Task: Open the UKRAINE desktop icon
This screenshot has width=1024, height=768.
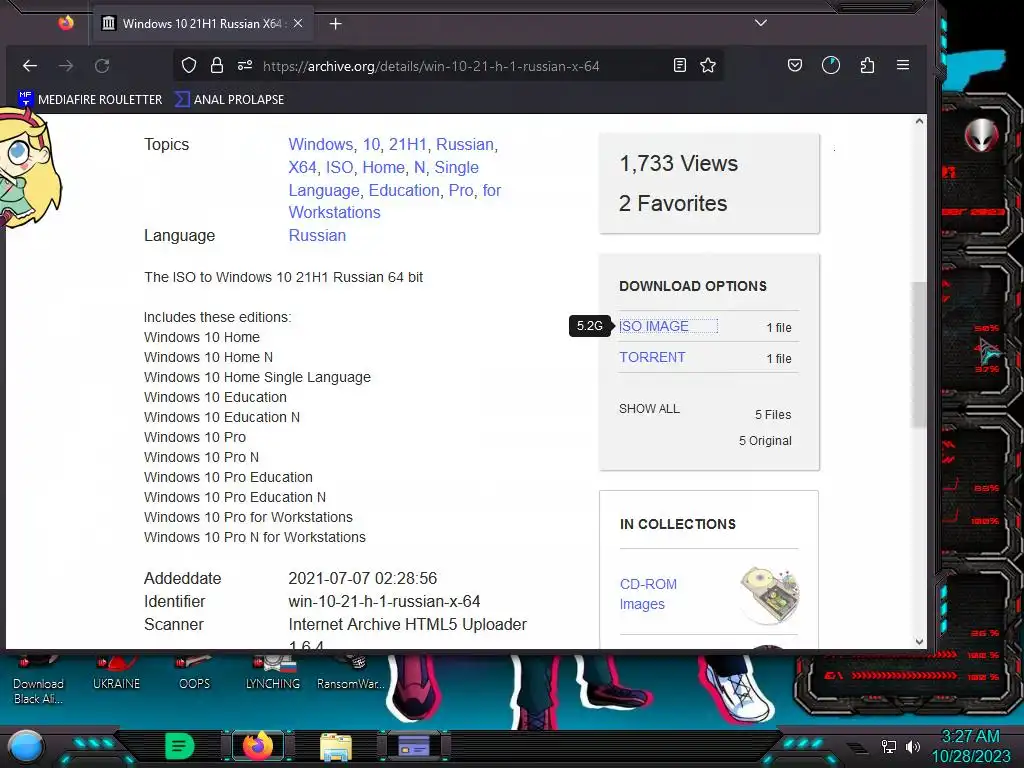Action: (116, 673)
